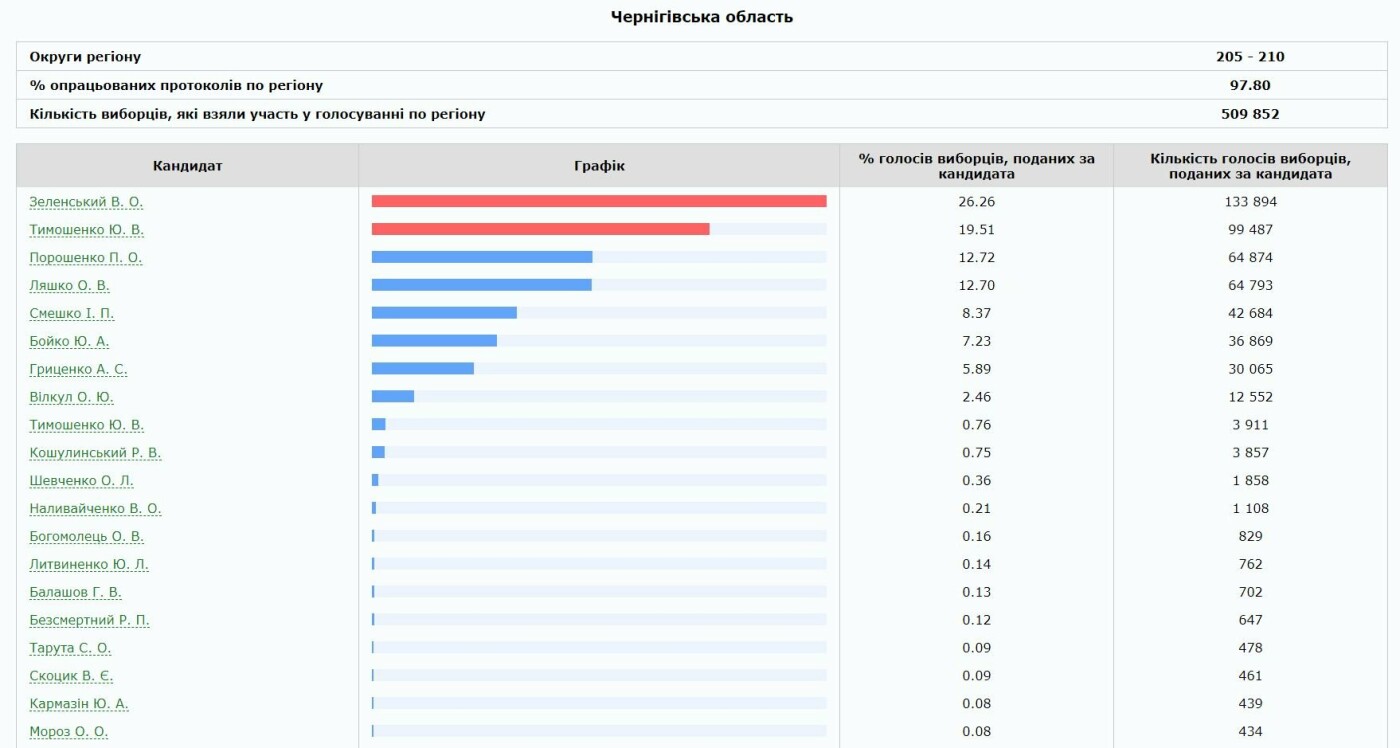The width and height of the screenshot is (1400, 748).
Task: Open candidate link Ляшко О. В.
Action: click(x=70, y=286)
